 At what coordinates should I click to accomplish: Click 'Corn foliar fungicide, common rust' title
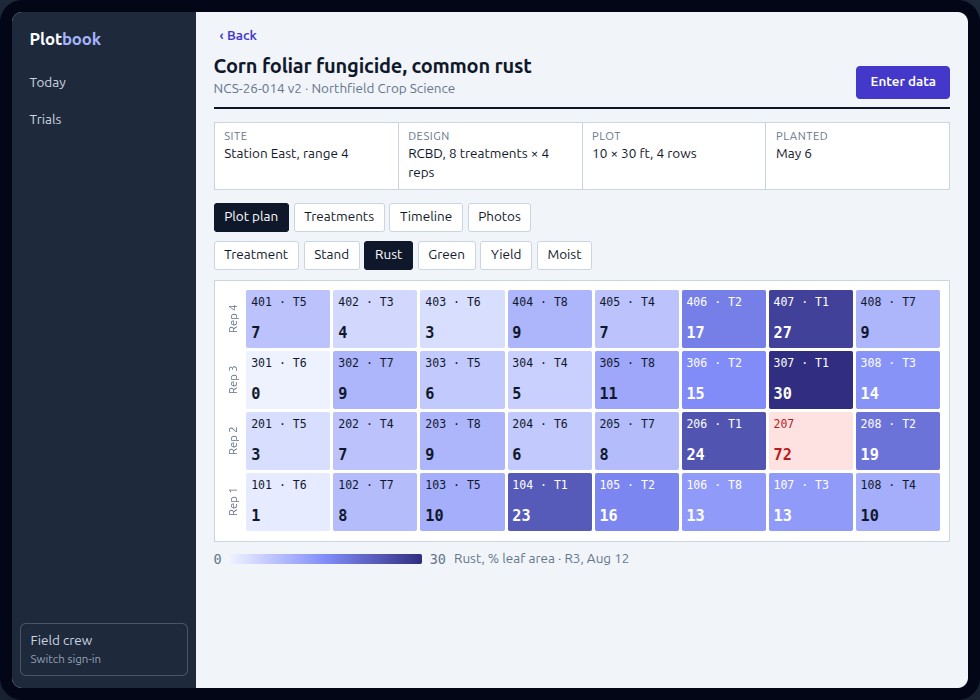tap(372, 66)
